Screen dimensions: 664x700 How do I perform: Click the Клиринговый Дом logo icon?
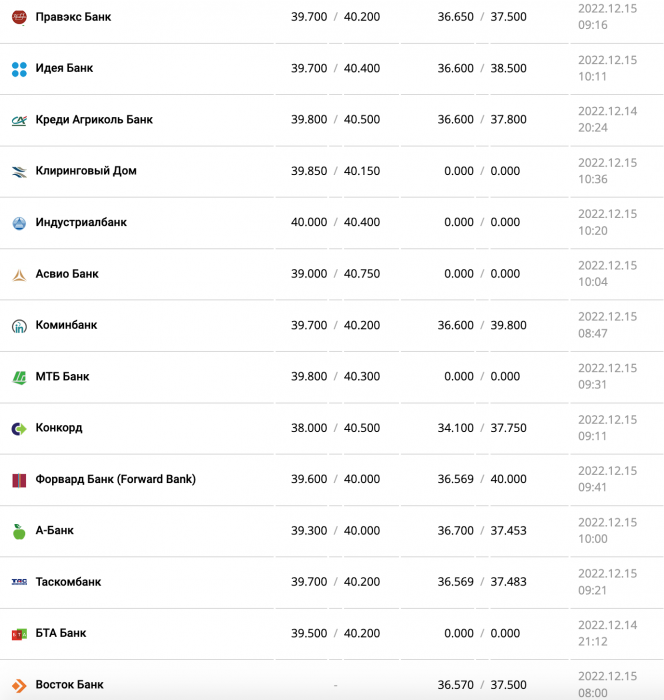[19, 171]
